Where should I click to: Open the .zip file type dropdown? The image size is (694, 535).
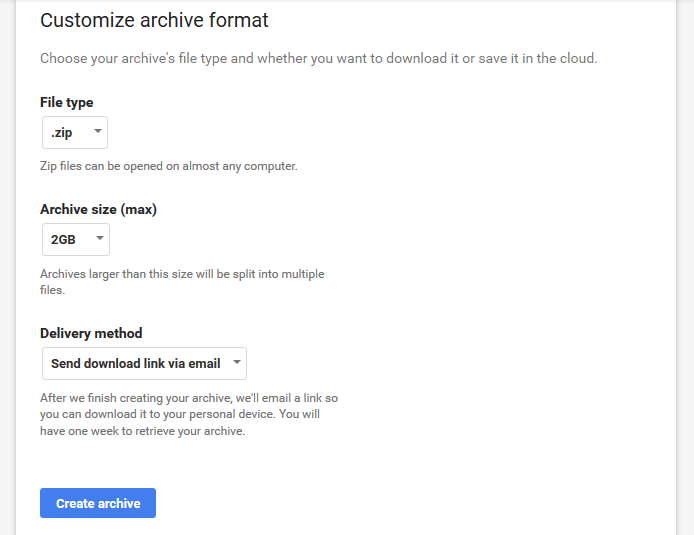pyautogui.click(x=75, y=132)
